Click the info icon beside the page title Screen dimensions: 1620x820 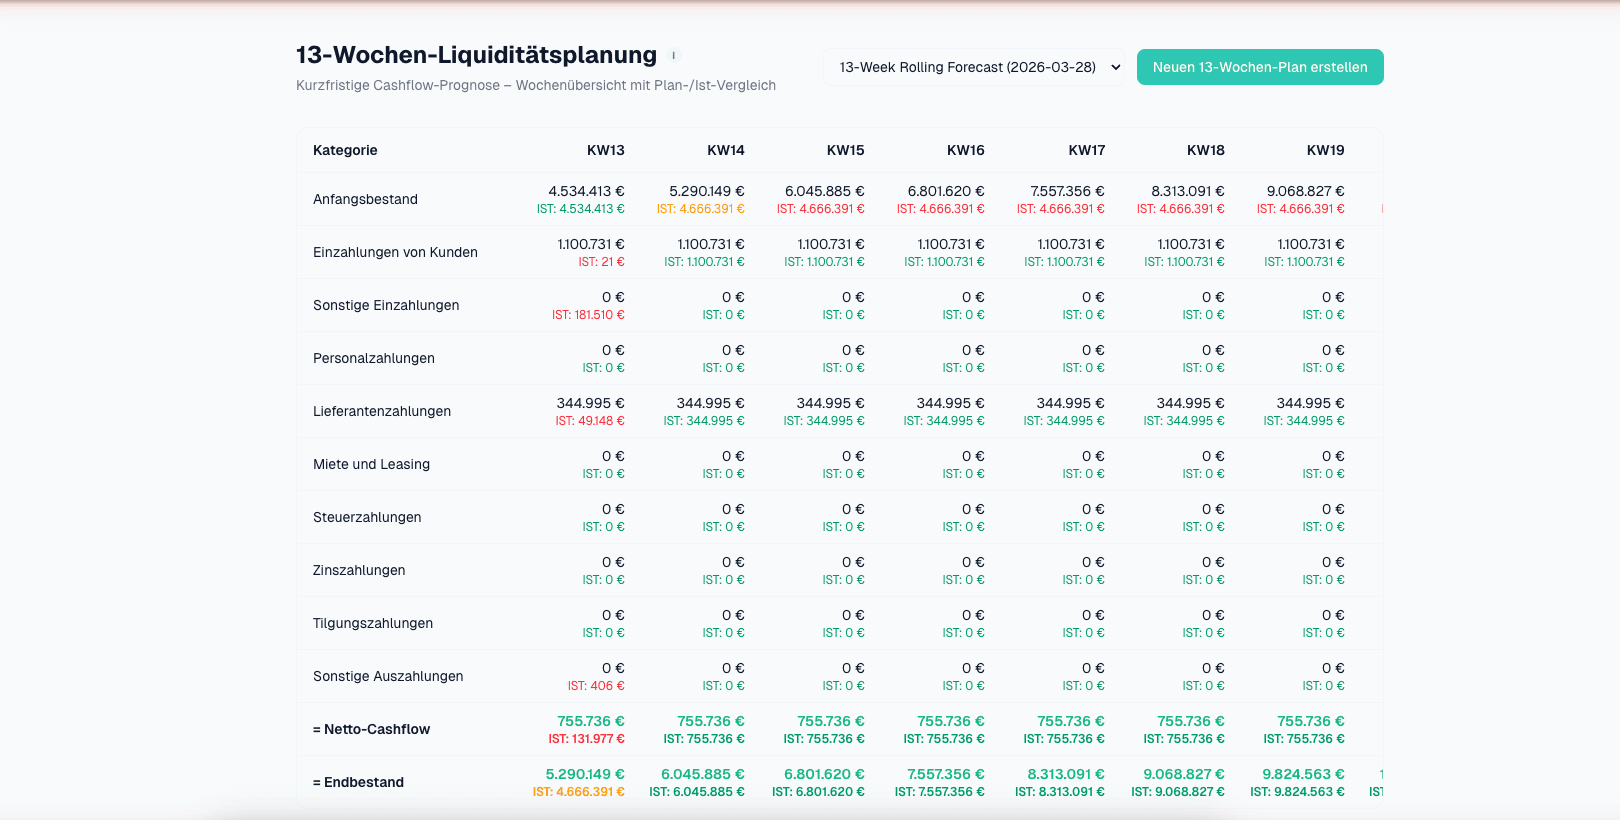click(673, 56)
